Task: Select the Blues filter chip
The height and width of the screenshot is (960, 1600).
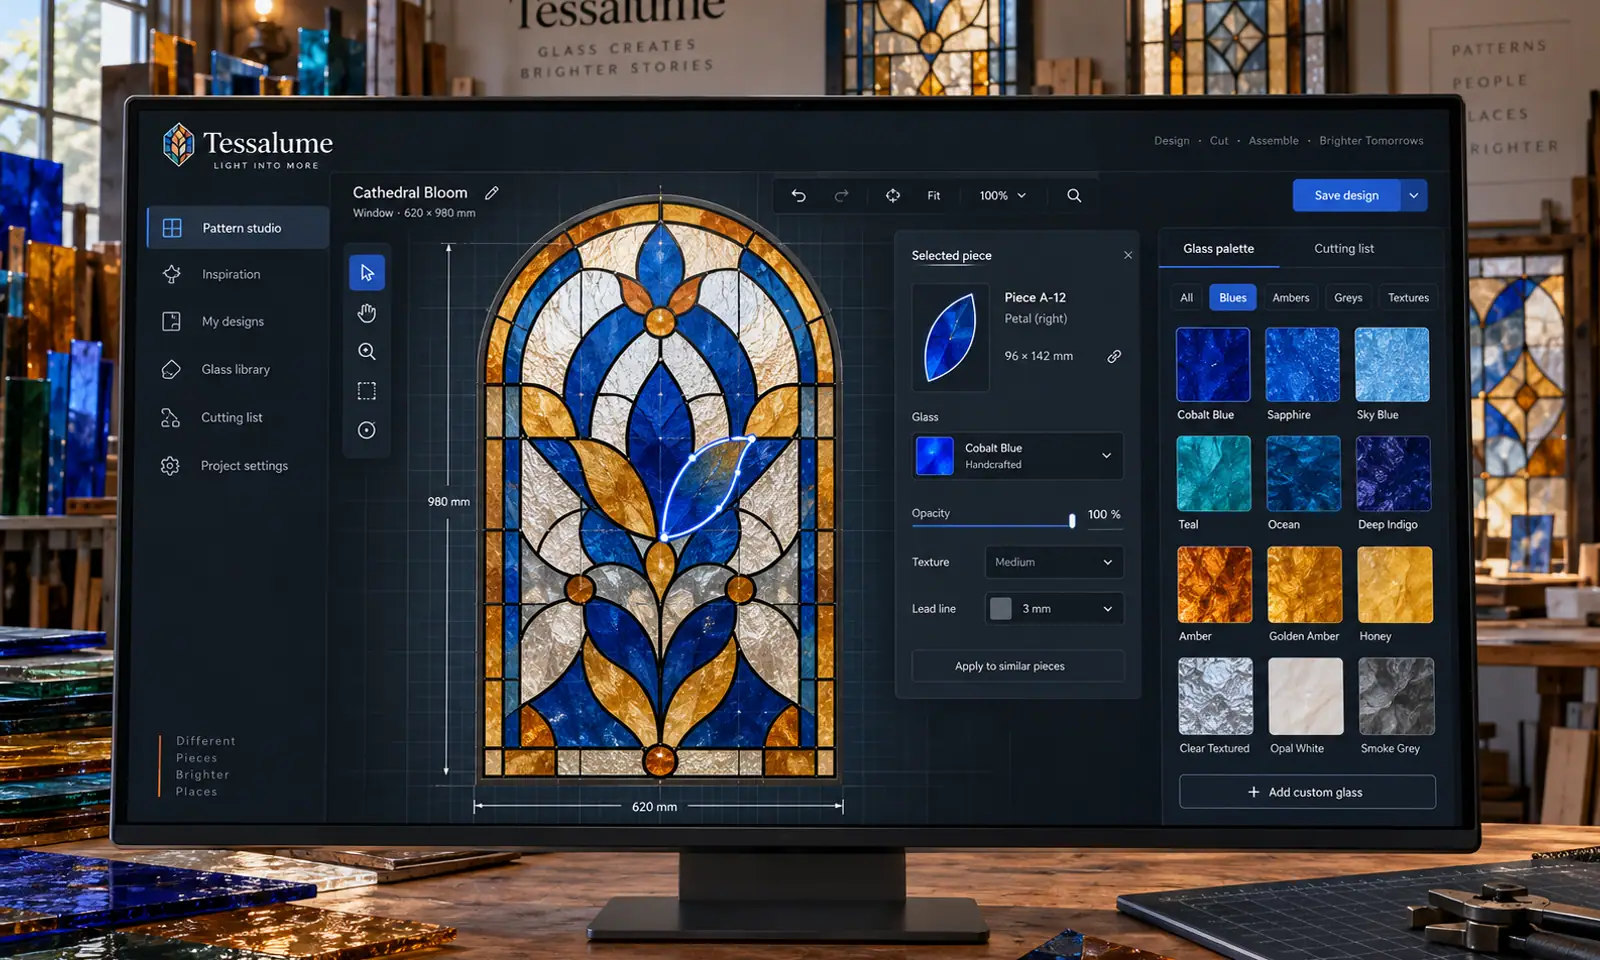Action: click(x=1233, y=298)
